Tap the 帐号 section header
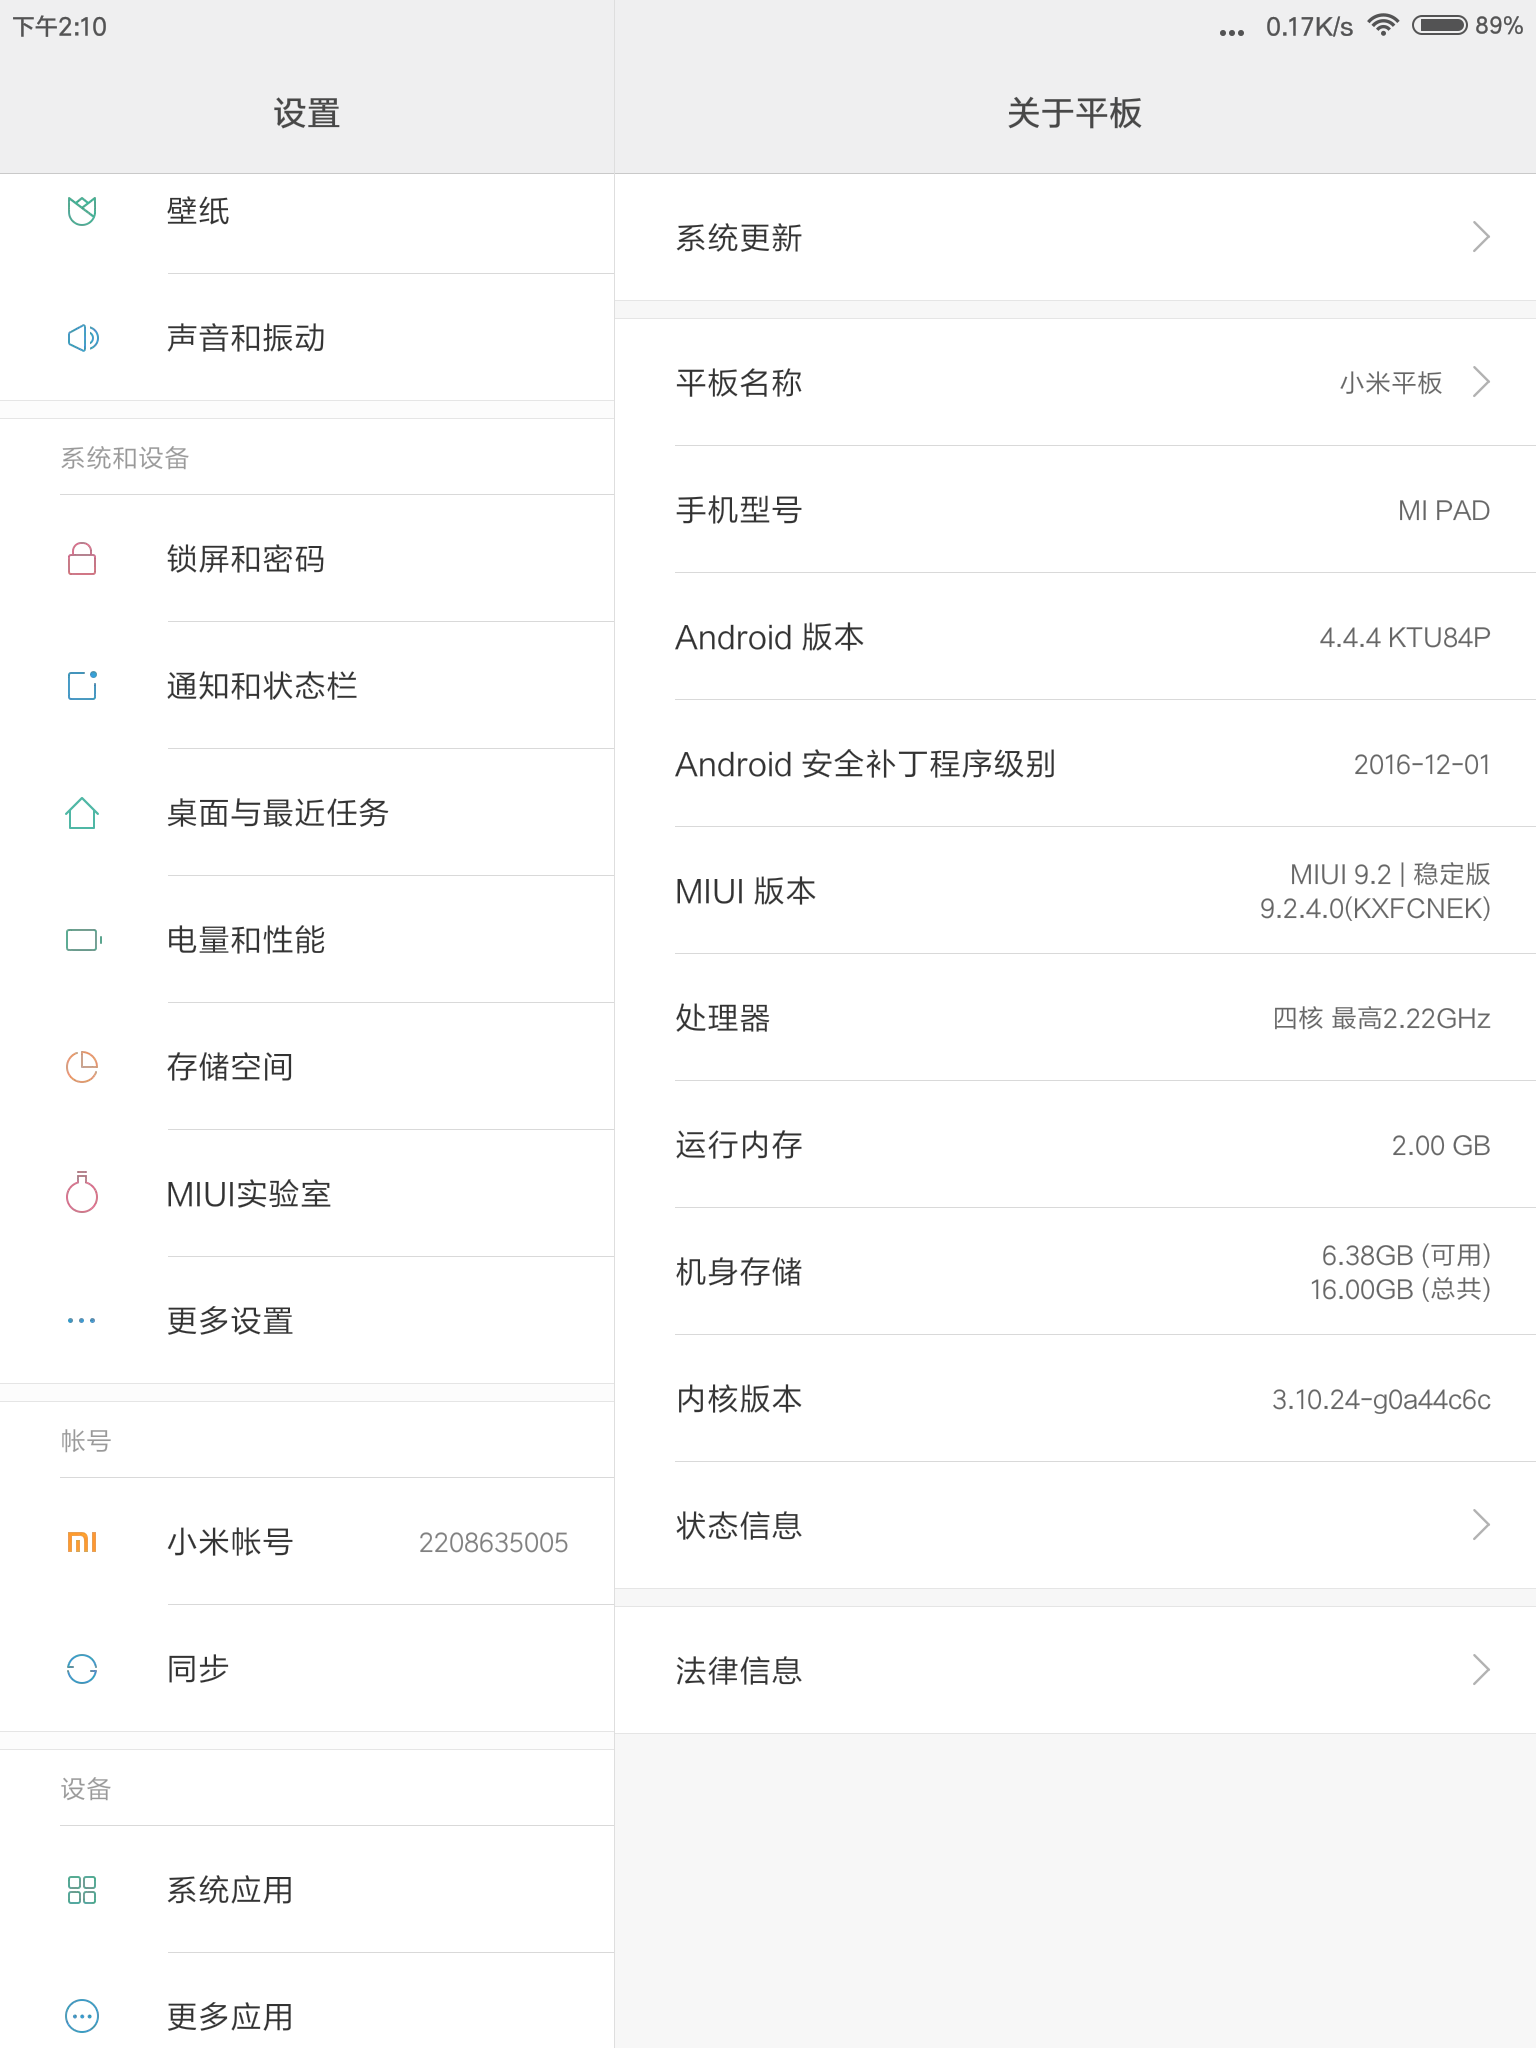This screenshot has height=2048, width=1536. 86,1441
